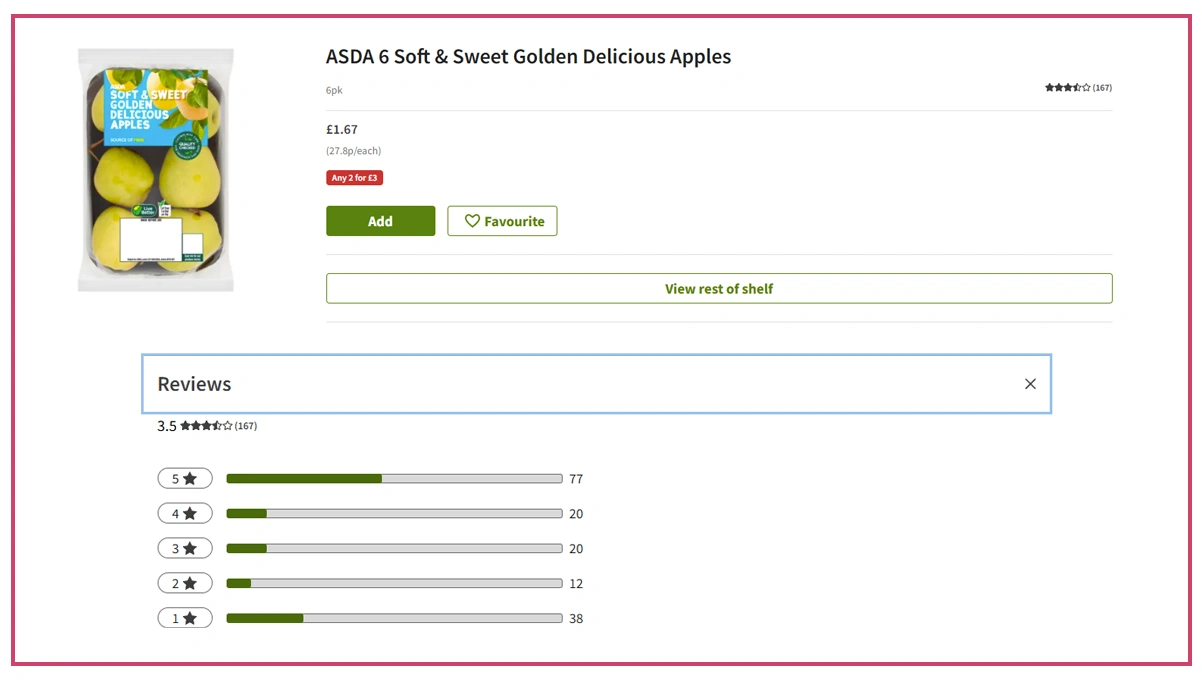The width and height of the screenshot is (1202, 684).
Task: Toggle the 3 star review filter
Action: (x=185, y=549)
